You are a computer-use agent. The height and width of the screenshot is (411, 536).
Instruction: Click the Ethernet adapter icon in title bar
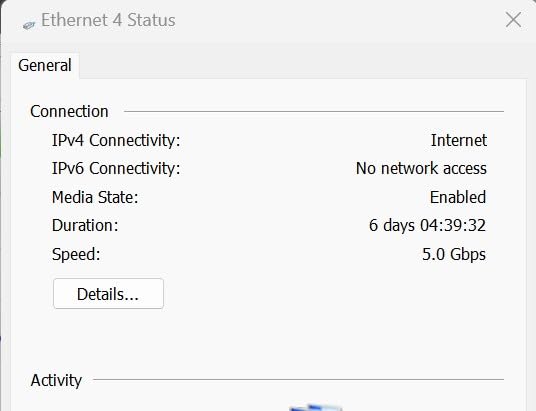tap(29, 25)
